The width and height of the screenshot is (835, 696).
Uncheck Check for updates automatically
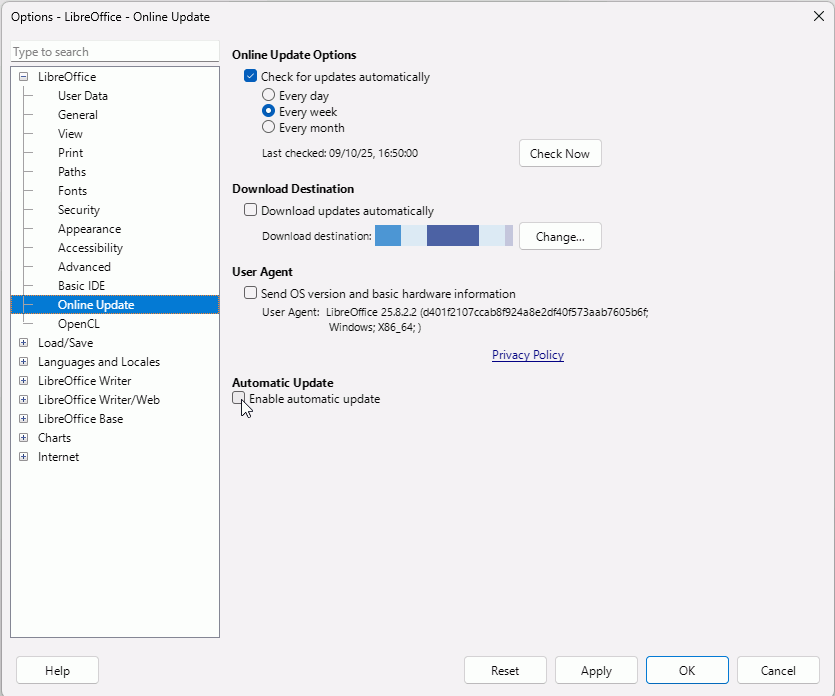point(251,77)
